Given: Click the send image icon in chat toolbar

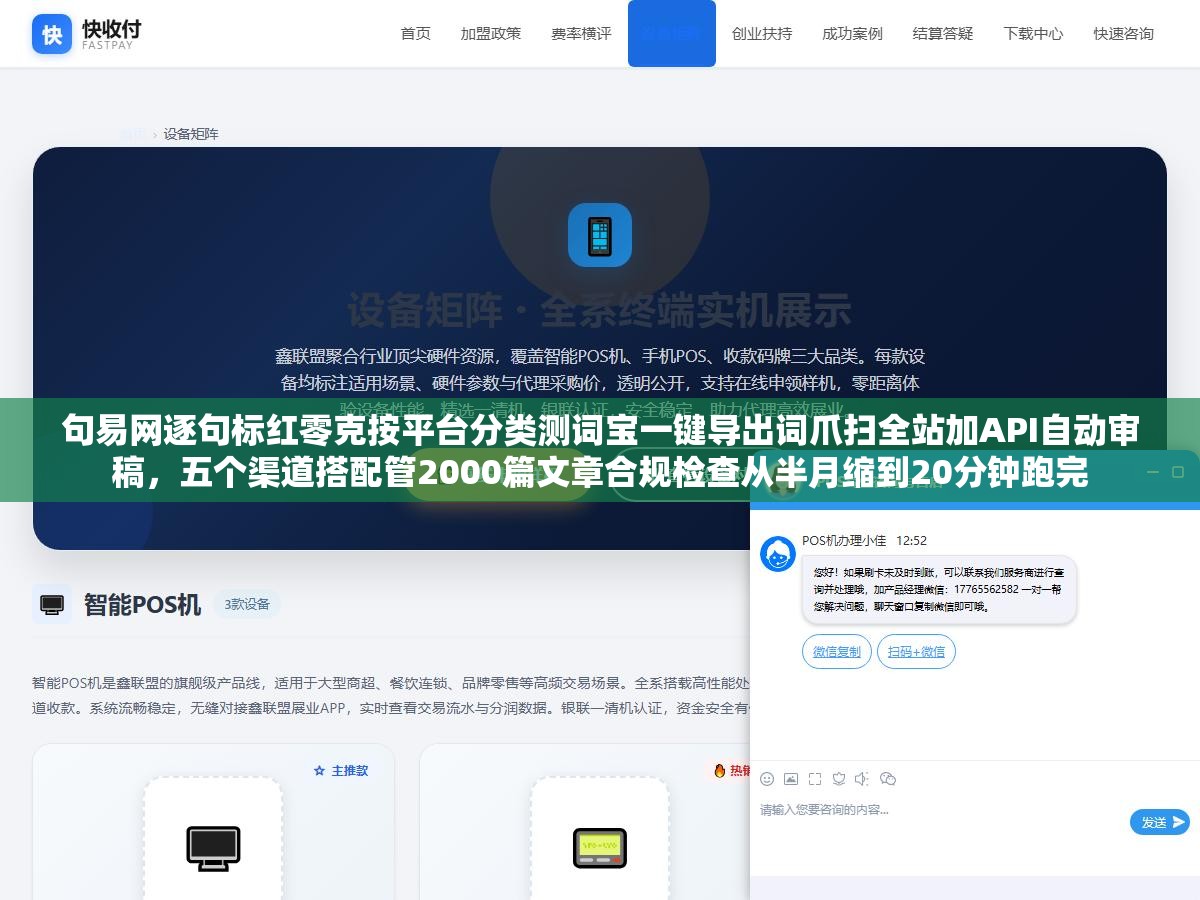Looking at the screenshot, I should (x=791, y=778).
